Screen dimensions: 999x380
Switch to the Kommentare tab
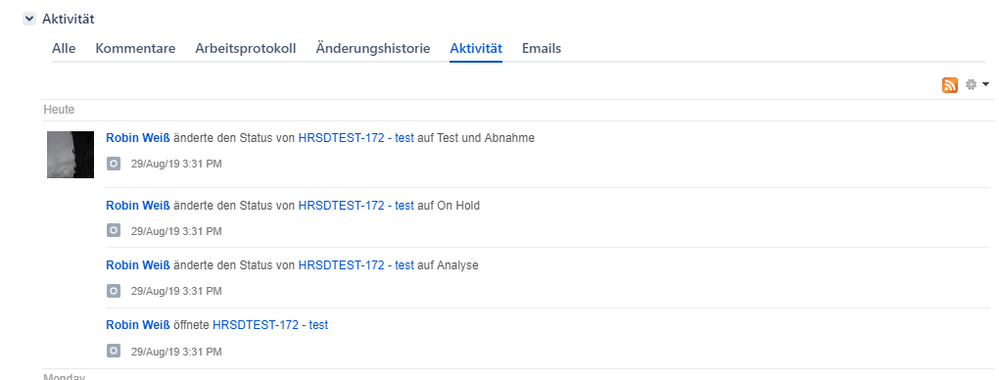pyautogui.click(x=136, y=48)
